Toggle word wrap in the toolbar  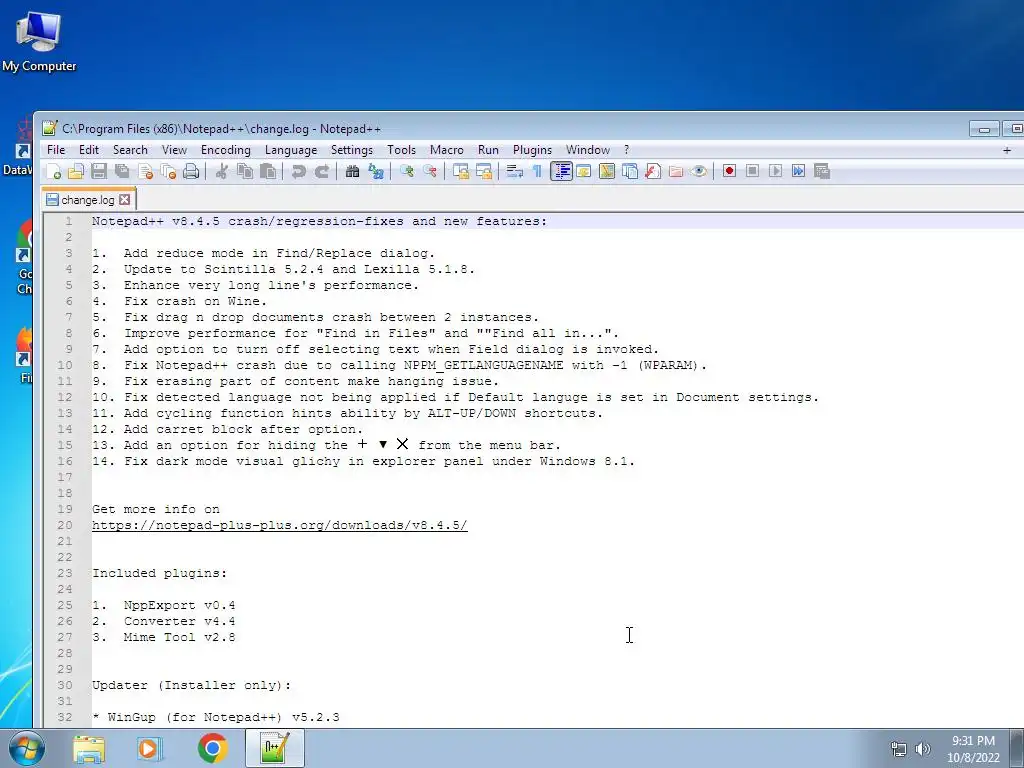pyautogui.click(x=515, y=171)
